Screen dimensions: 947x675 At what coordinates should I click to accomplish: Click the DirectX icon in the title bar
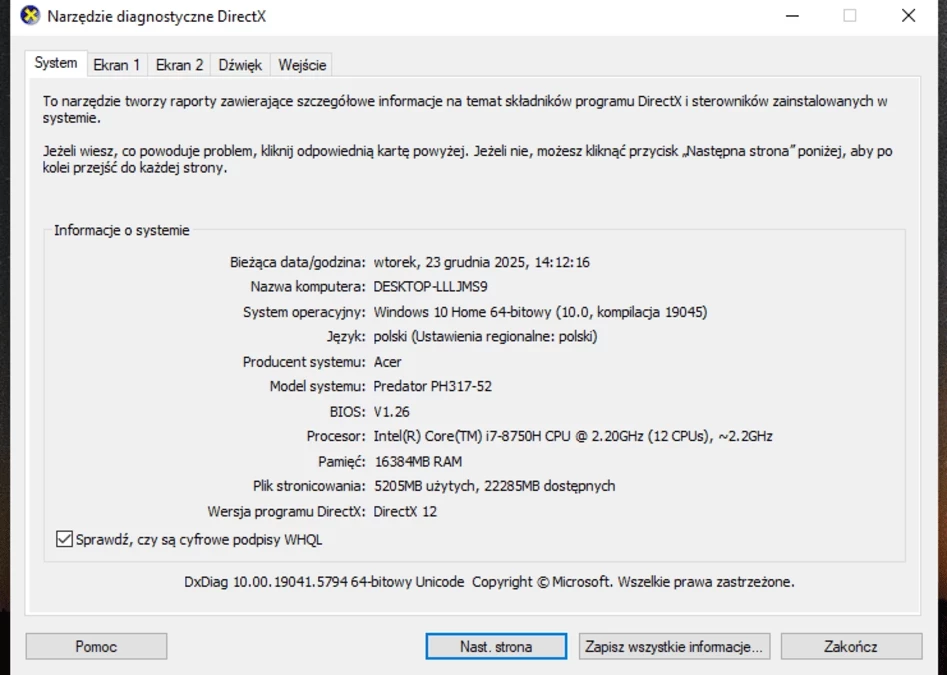(x=30, y=16)
